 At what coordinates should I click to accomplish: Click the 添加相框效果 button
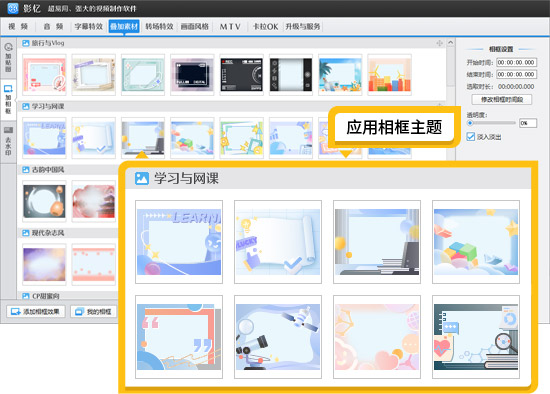pyautogui.click(x=36, y=311)
